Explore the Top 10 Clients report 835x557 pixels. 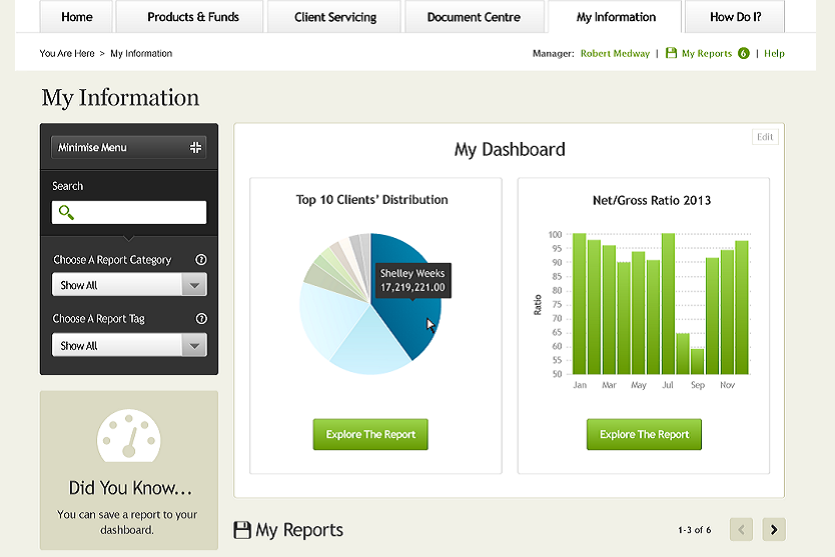click(370, 435)
